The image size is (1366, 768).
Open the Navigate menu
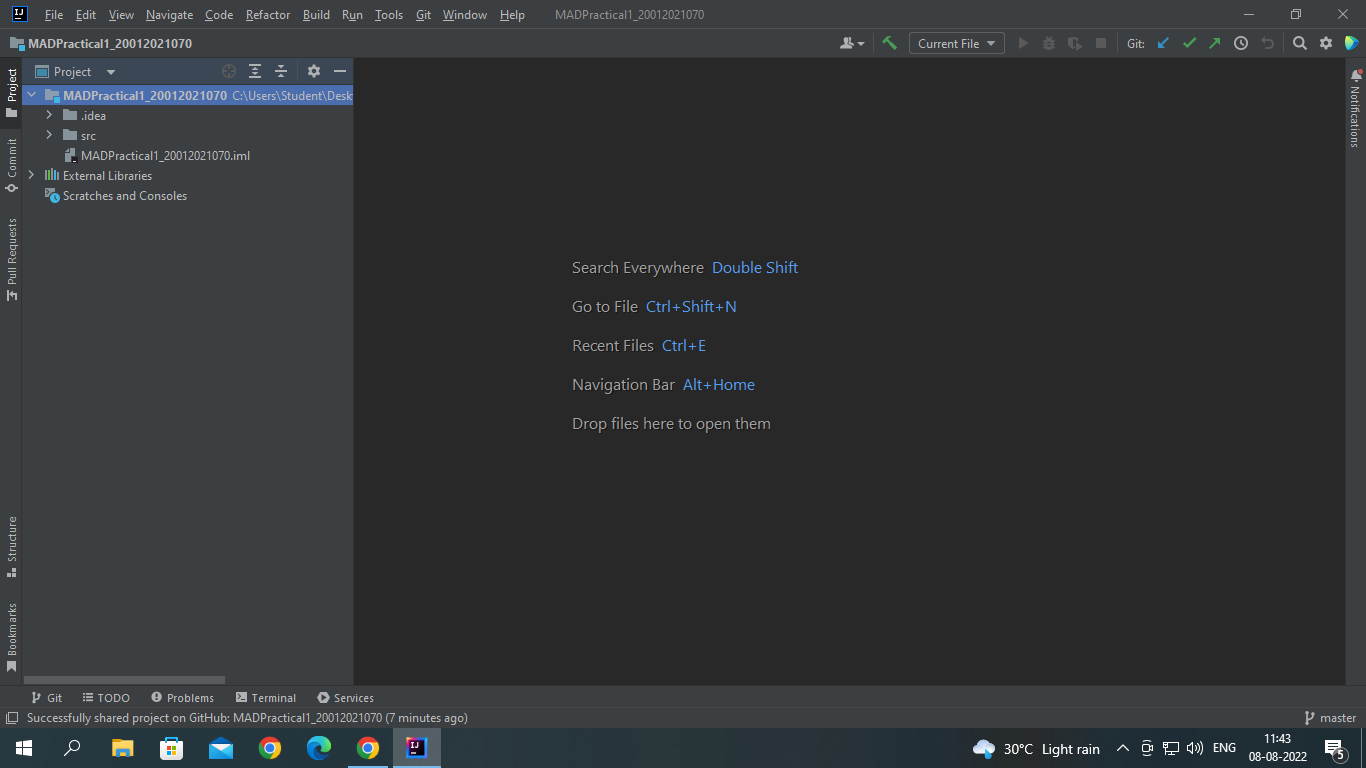(x=169, y=14)
